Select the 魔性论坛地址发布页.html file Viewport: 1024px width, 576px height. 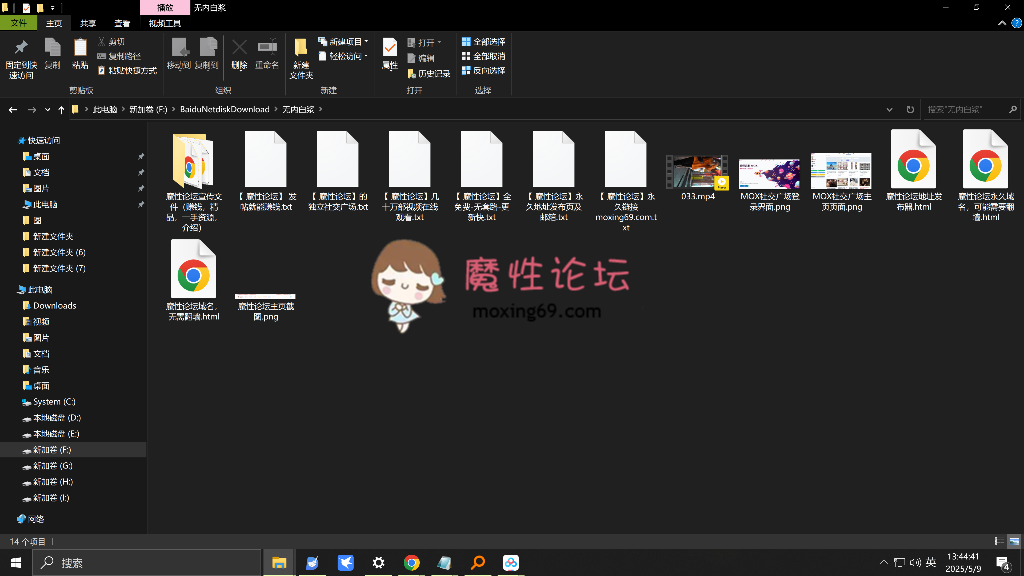(x=914, y=170)
